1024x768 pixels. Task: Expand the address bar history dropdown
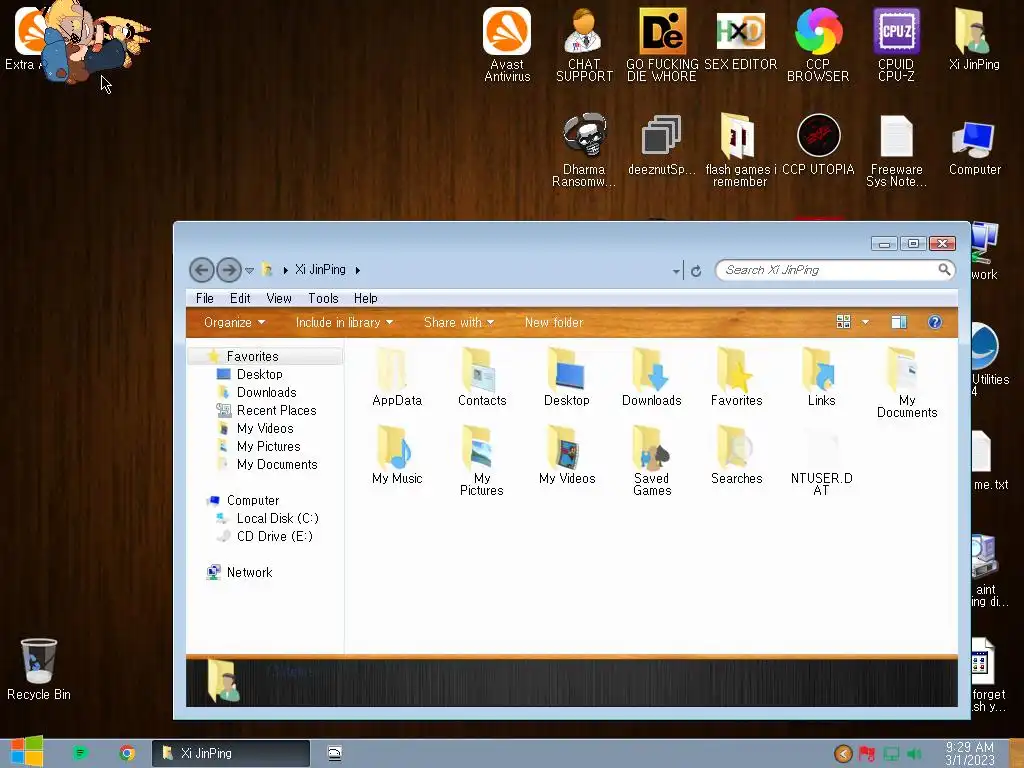coord(676,270)
